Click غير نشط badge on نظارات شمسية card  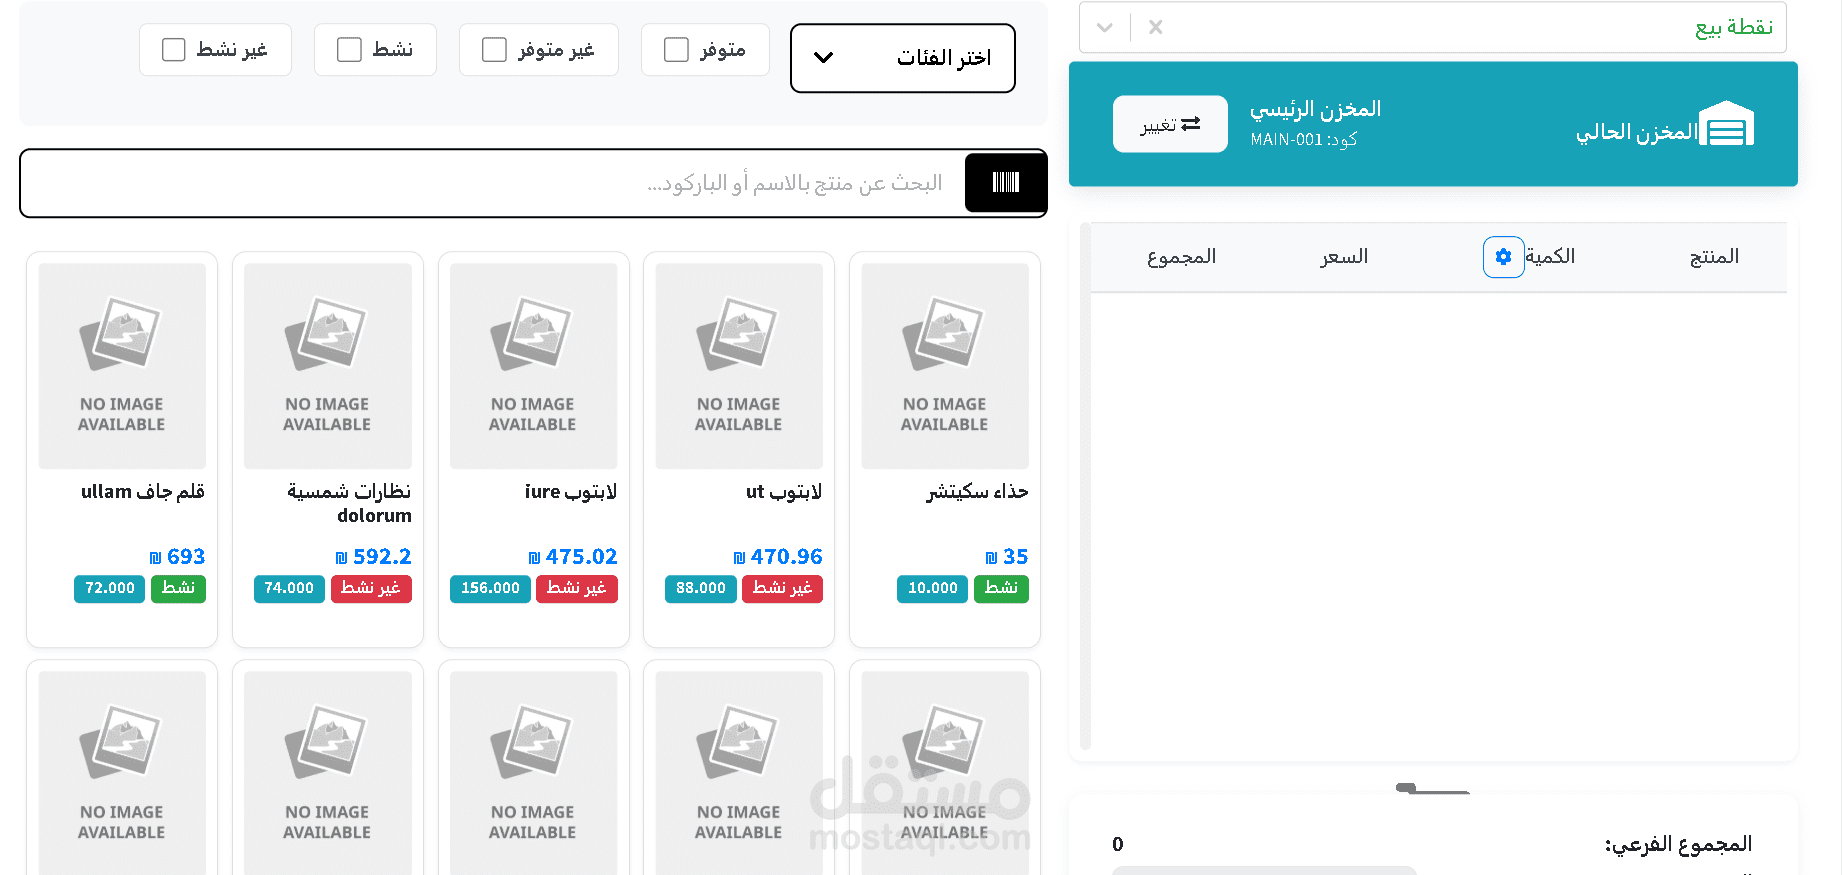coord(371,588)
